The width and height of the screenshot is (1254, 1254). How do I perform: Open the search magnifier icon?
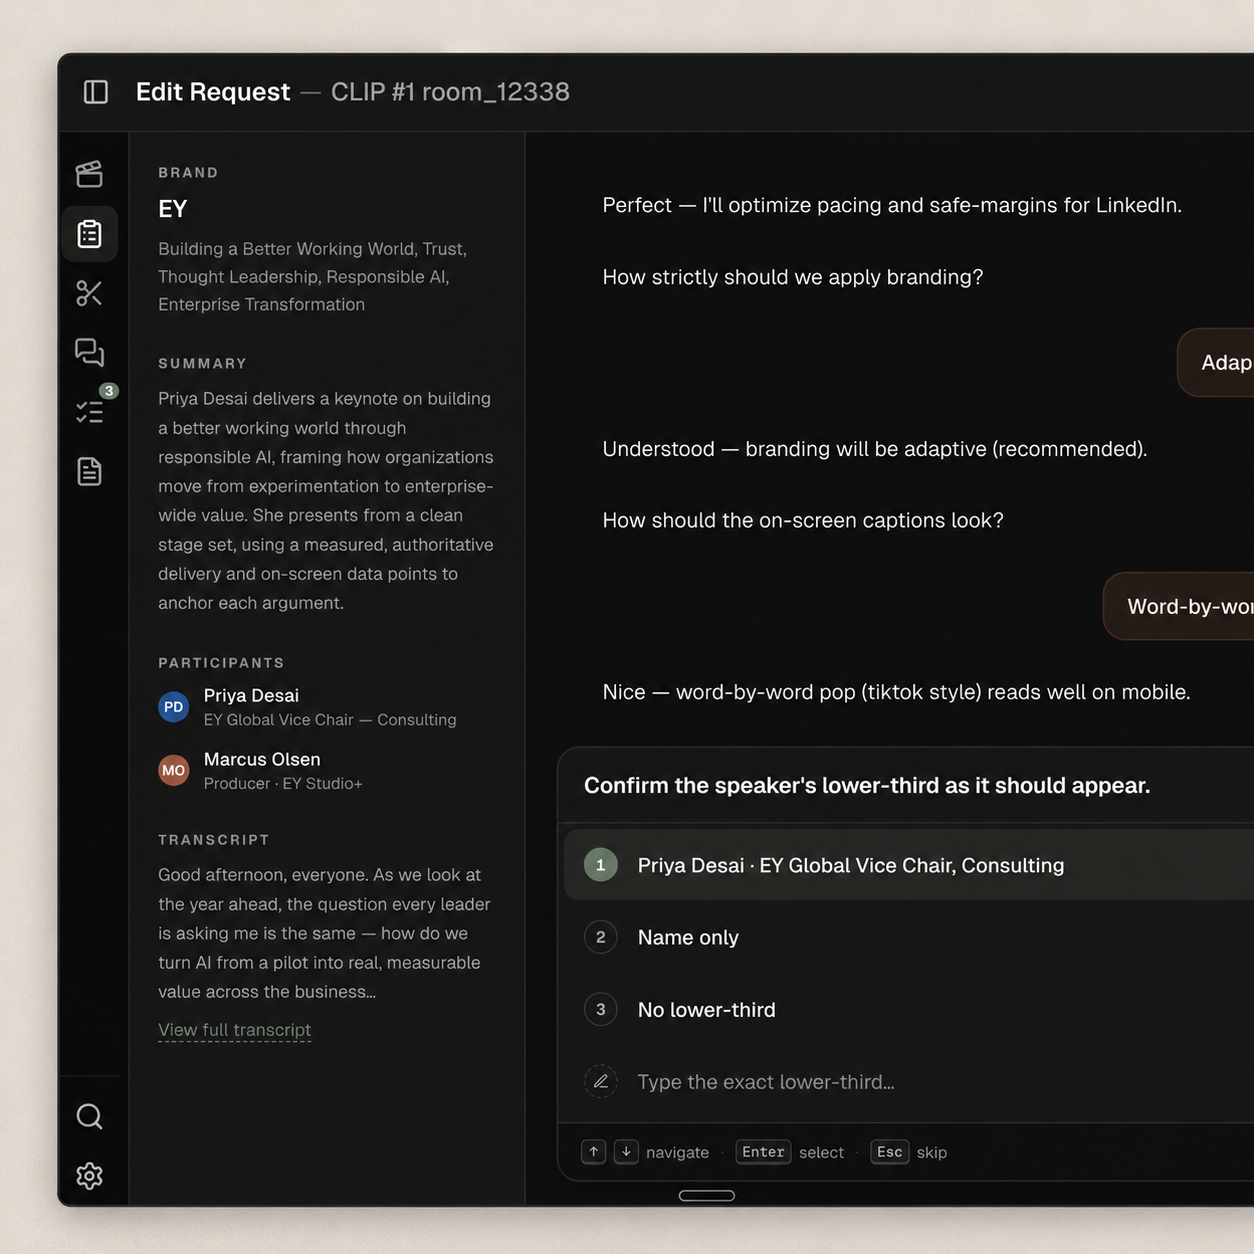pyautogui.click(x=90, y=1116)
